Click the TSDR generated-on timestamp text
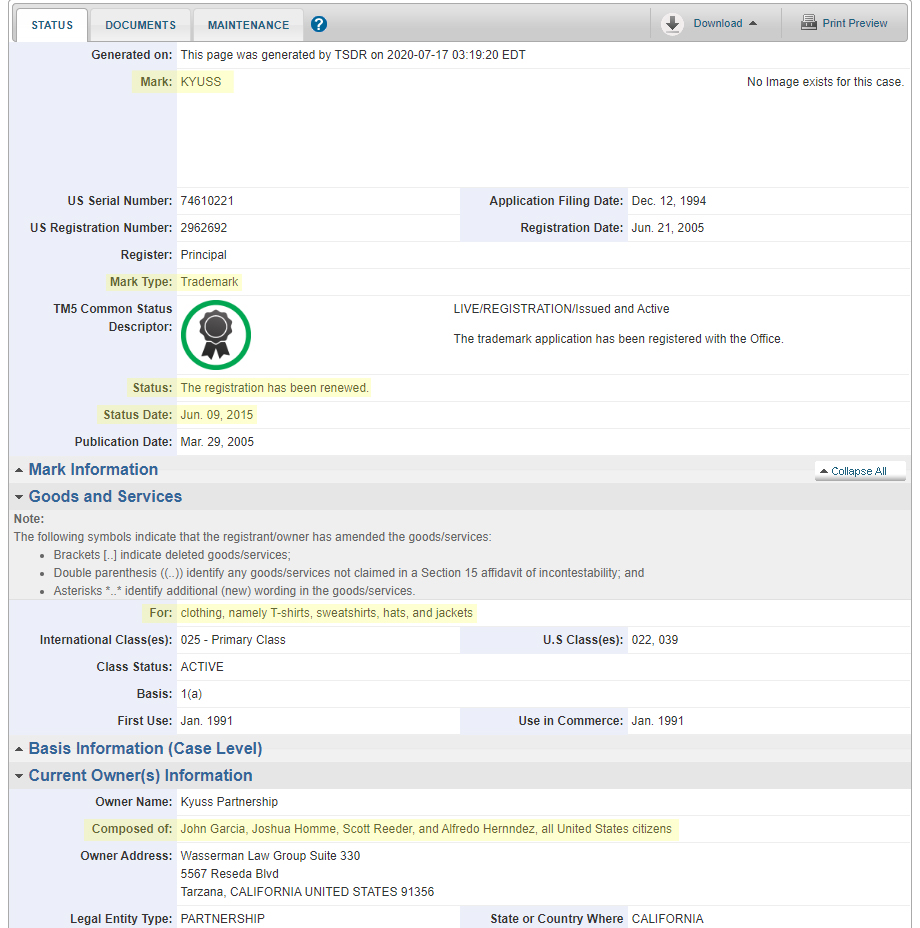920x928 pixels. [353, 55]
